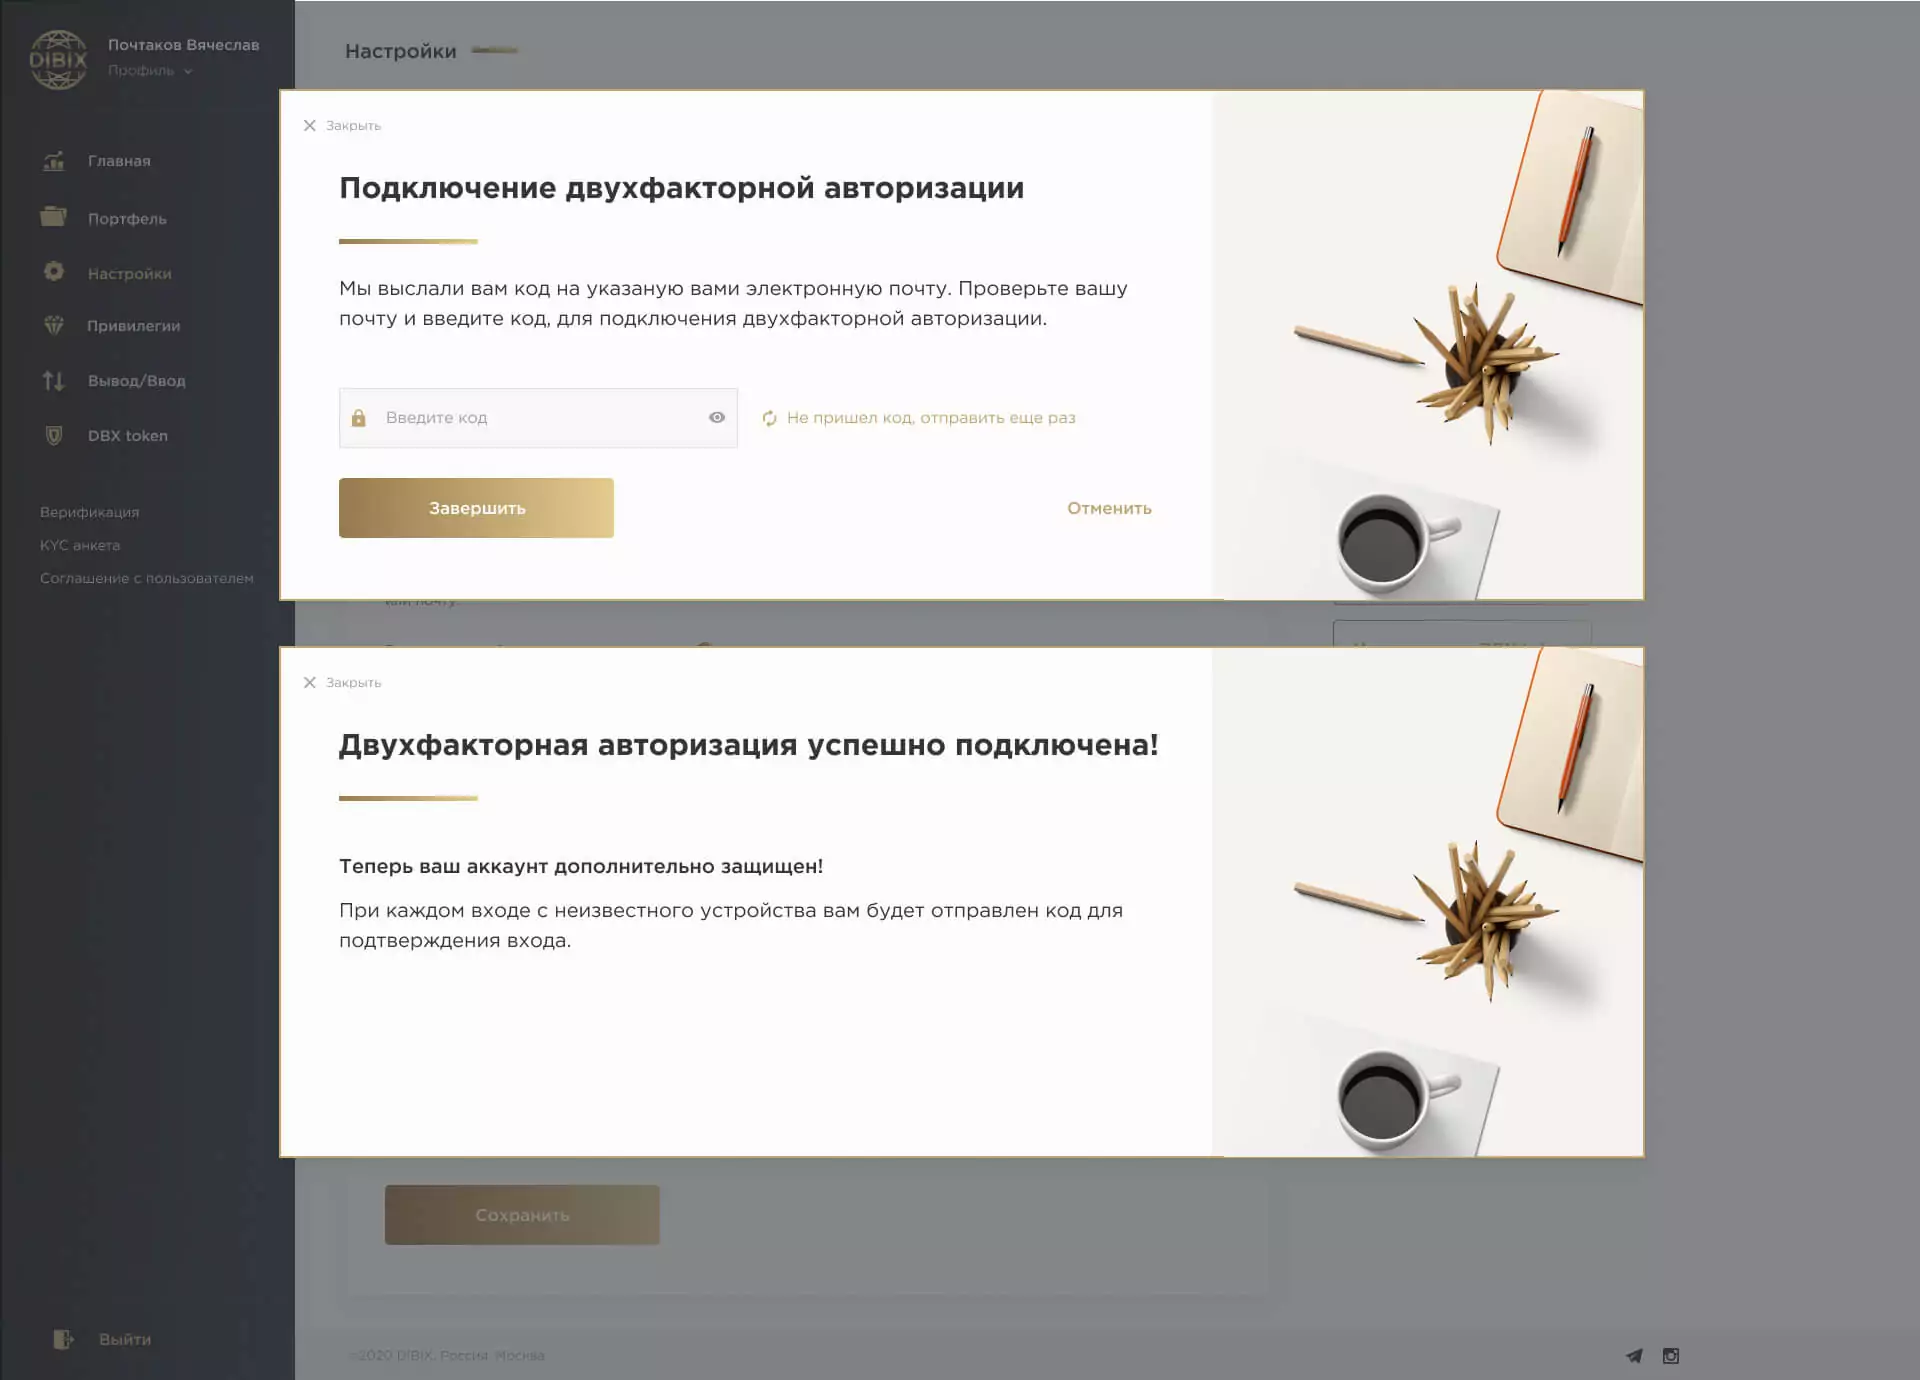Click Отменить in the dialog

point(1109,508)
